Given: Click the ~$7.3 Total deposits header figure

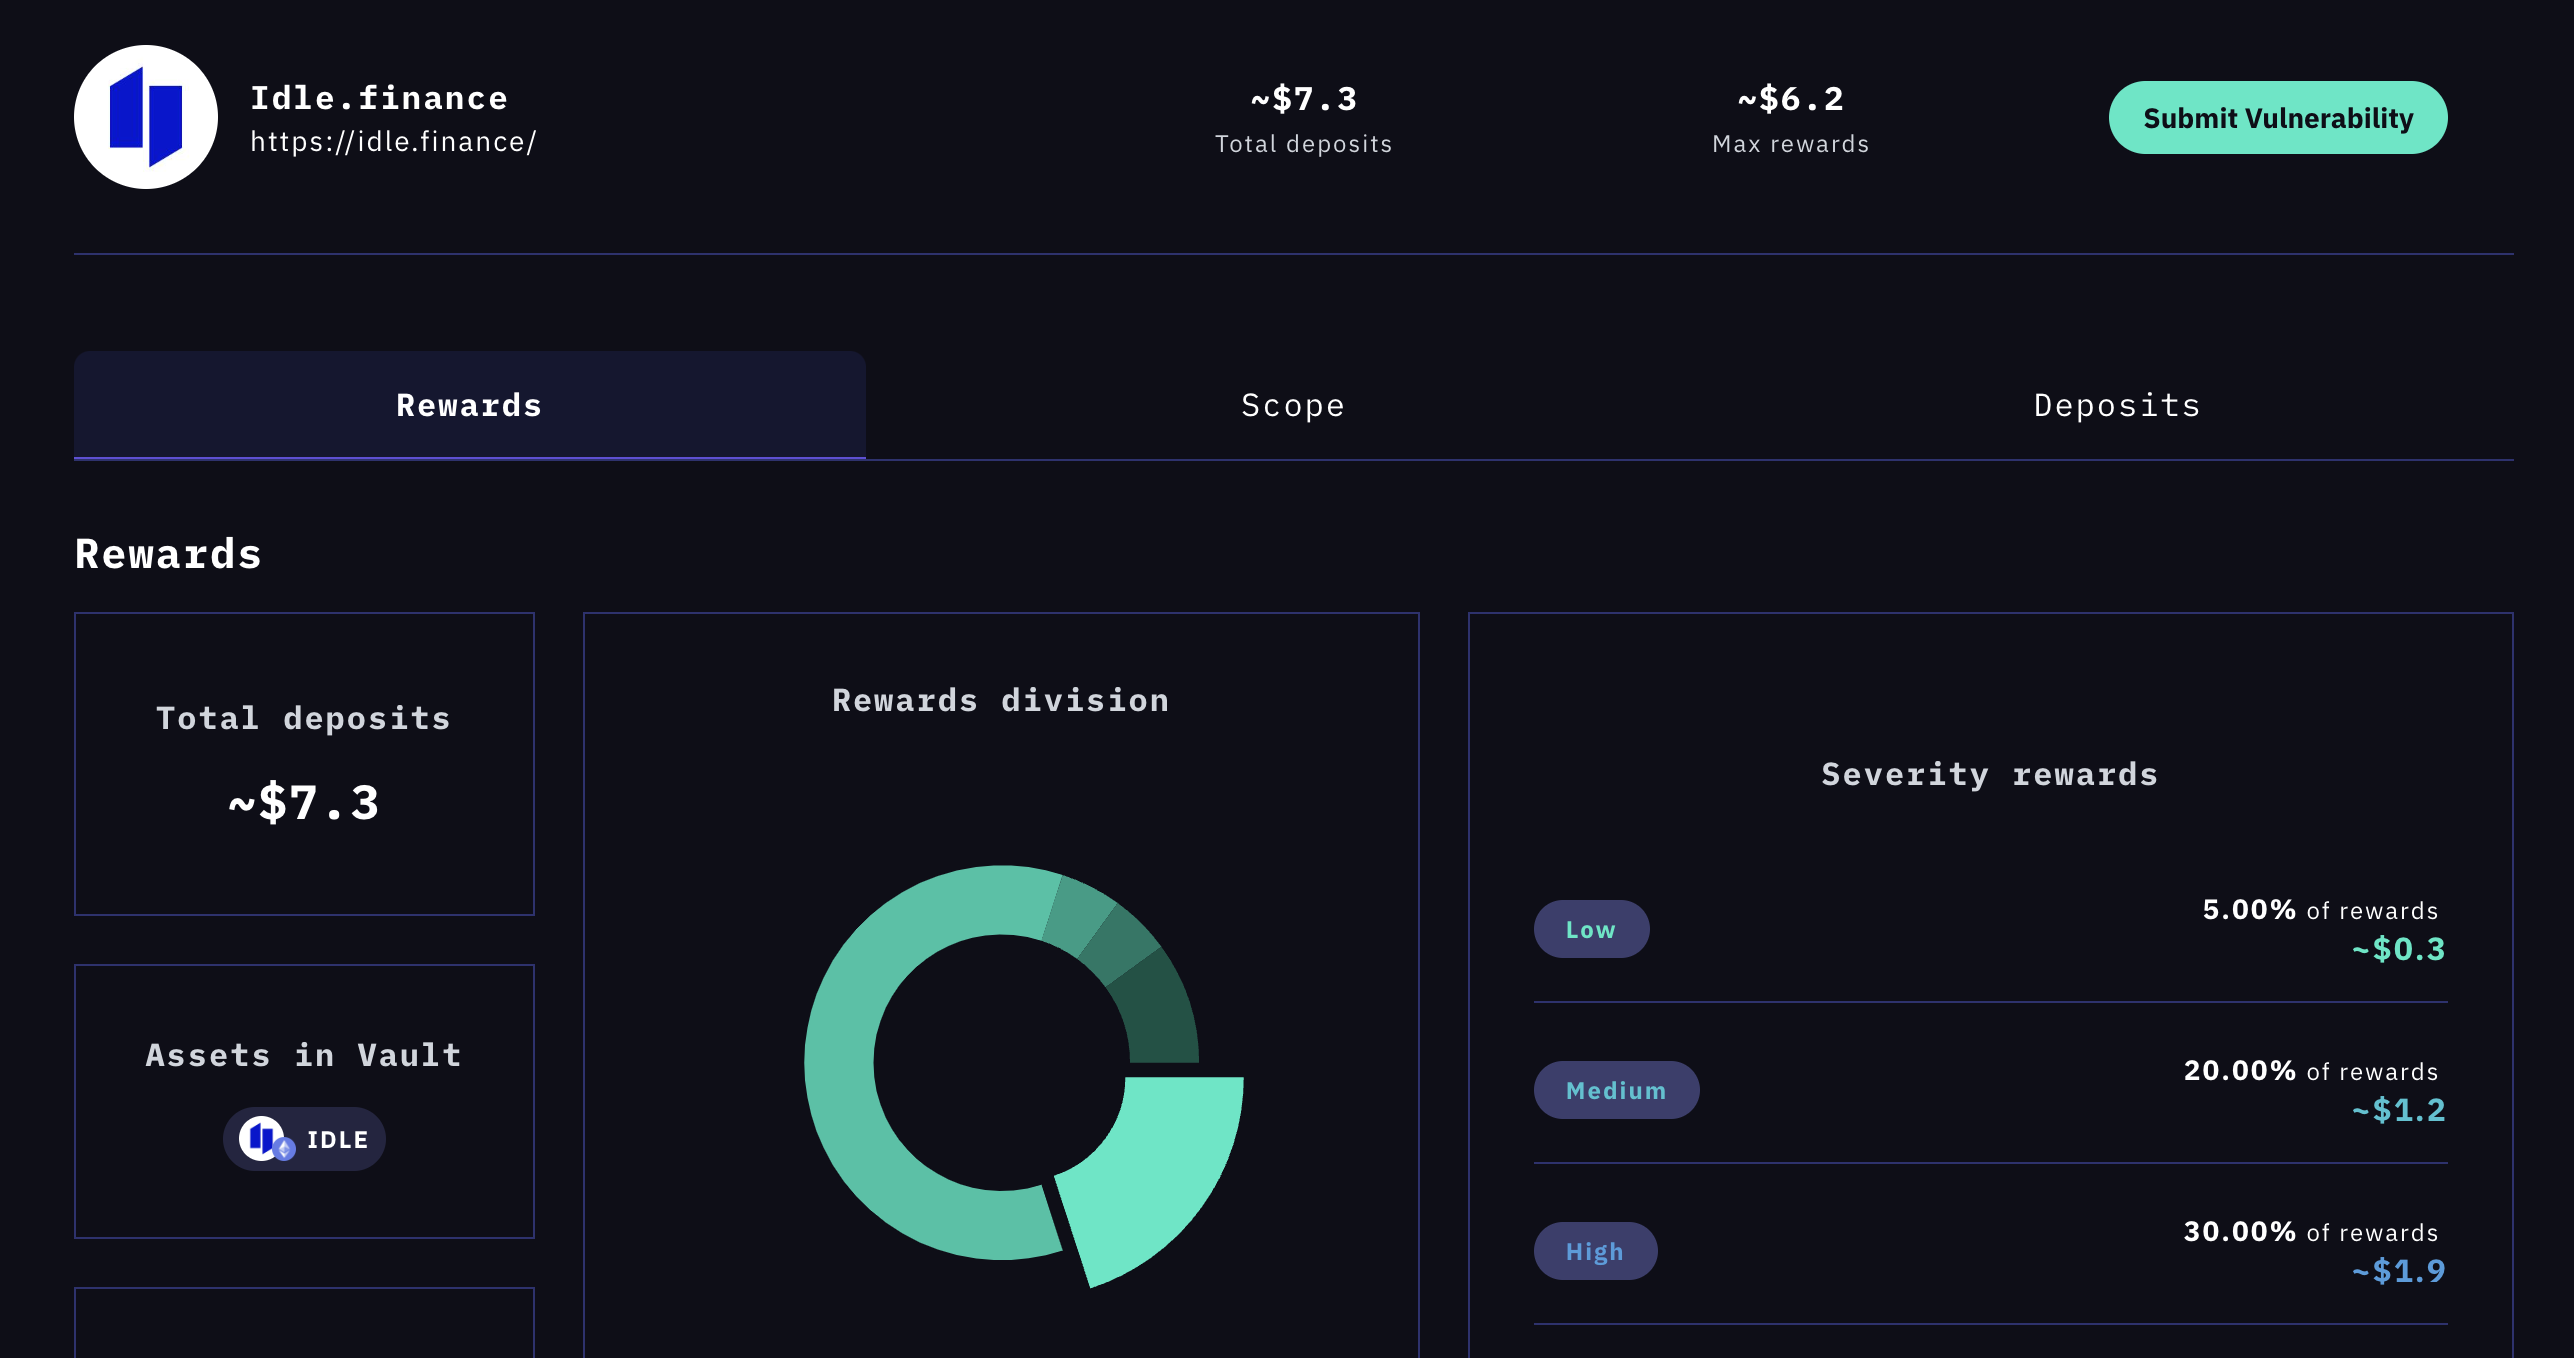Looking at the screenshot, I should [1303, 99].
